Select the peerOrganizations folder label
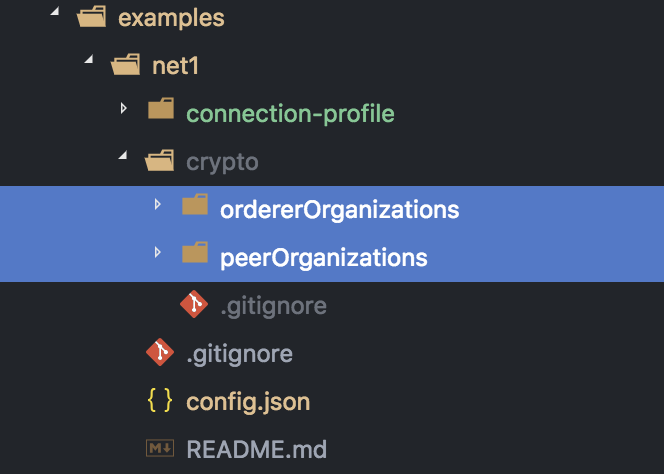Viewport: 664px width, 474px height. (x=323, y=258)
